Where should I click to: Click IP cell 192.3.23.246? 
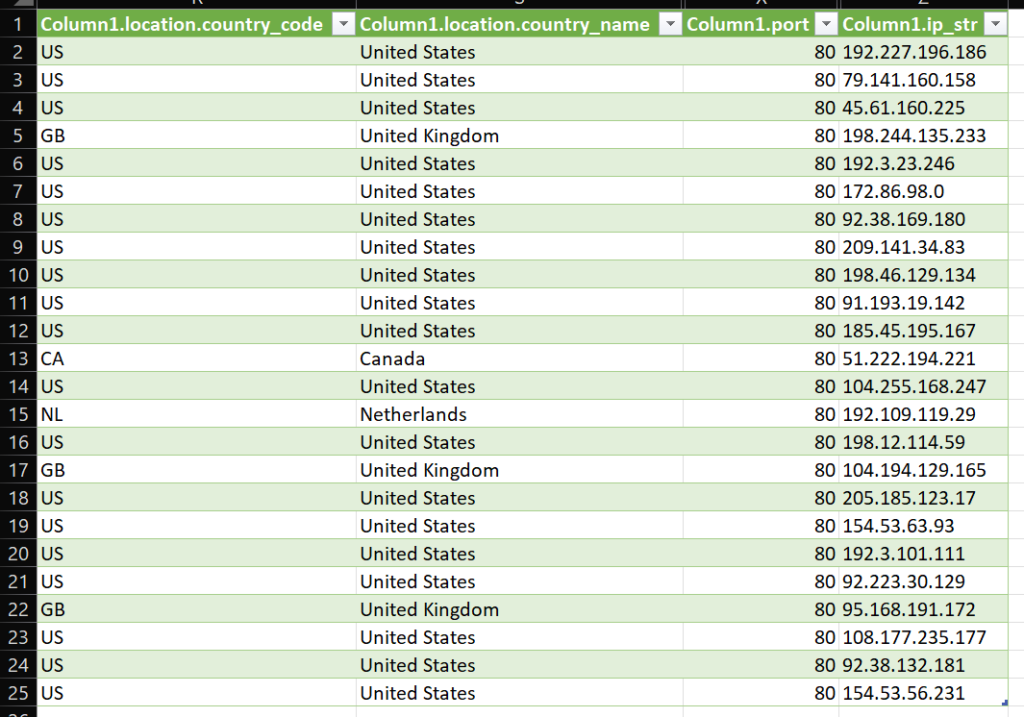pos(923,163)
